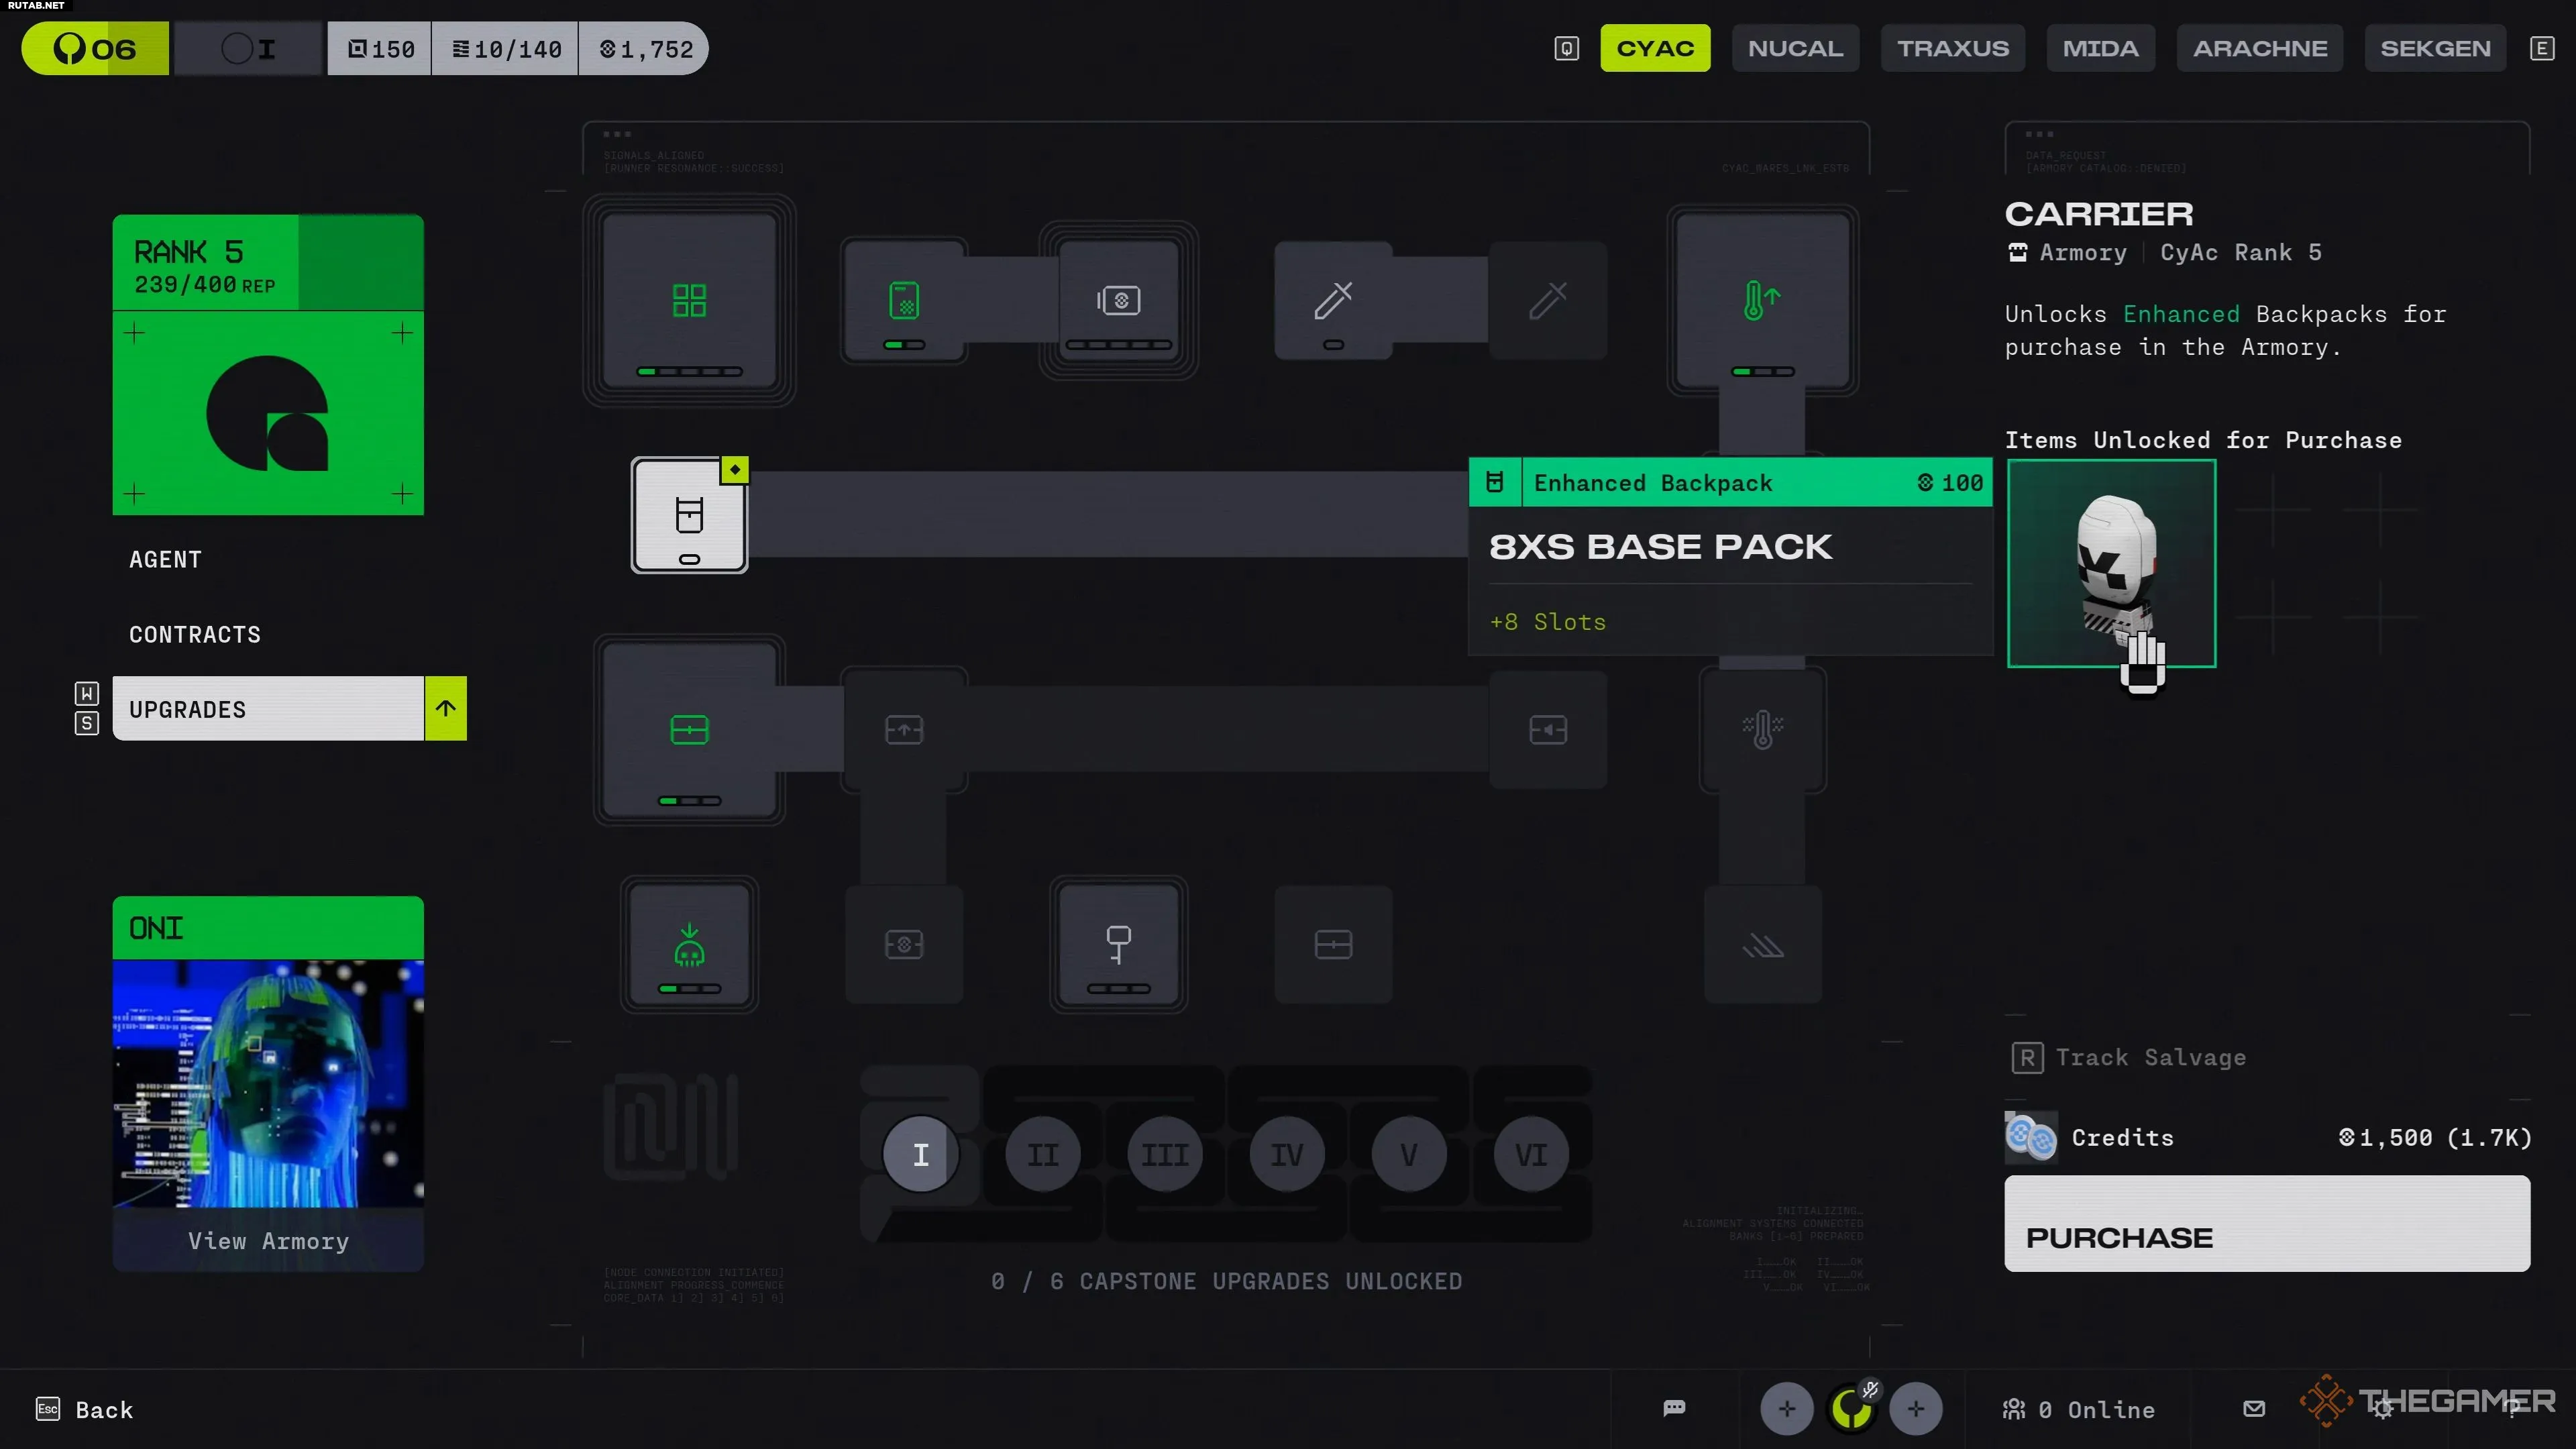The height and width of the screenshot is (1449, 2576).
Task: Collapse Upgrades with the green arrow
Action: coord(446,709)
